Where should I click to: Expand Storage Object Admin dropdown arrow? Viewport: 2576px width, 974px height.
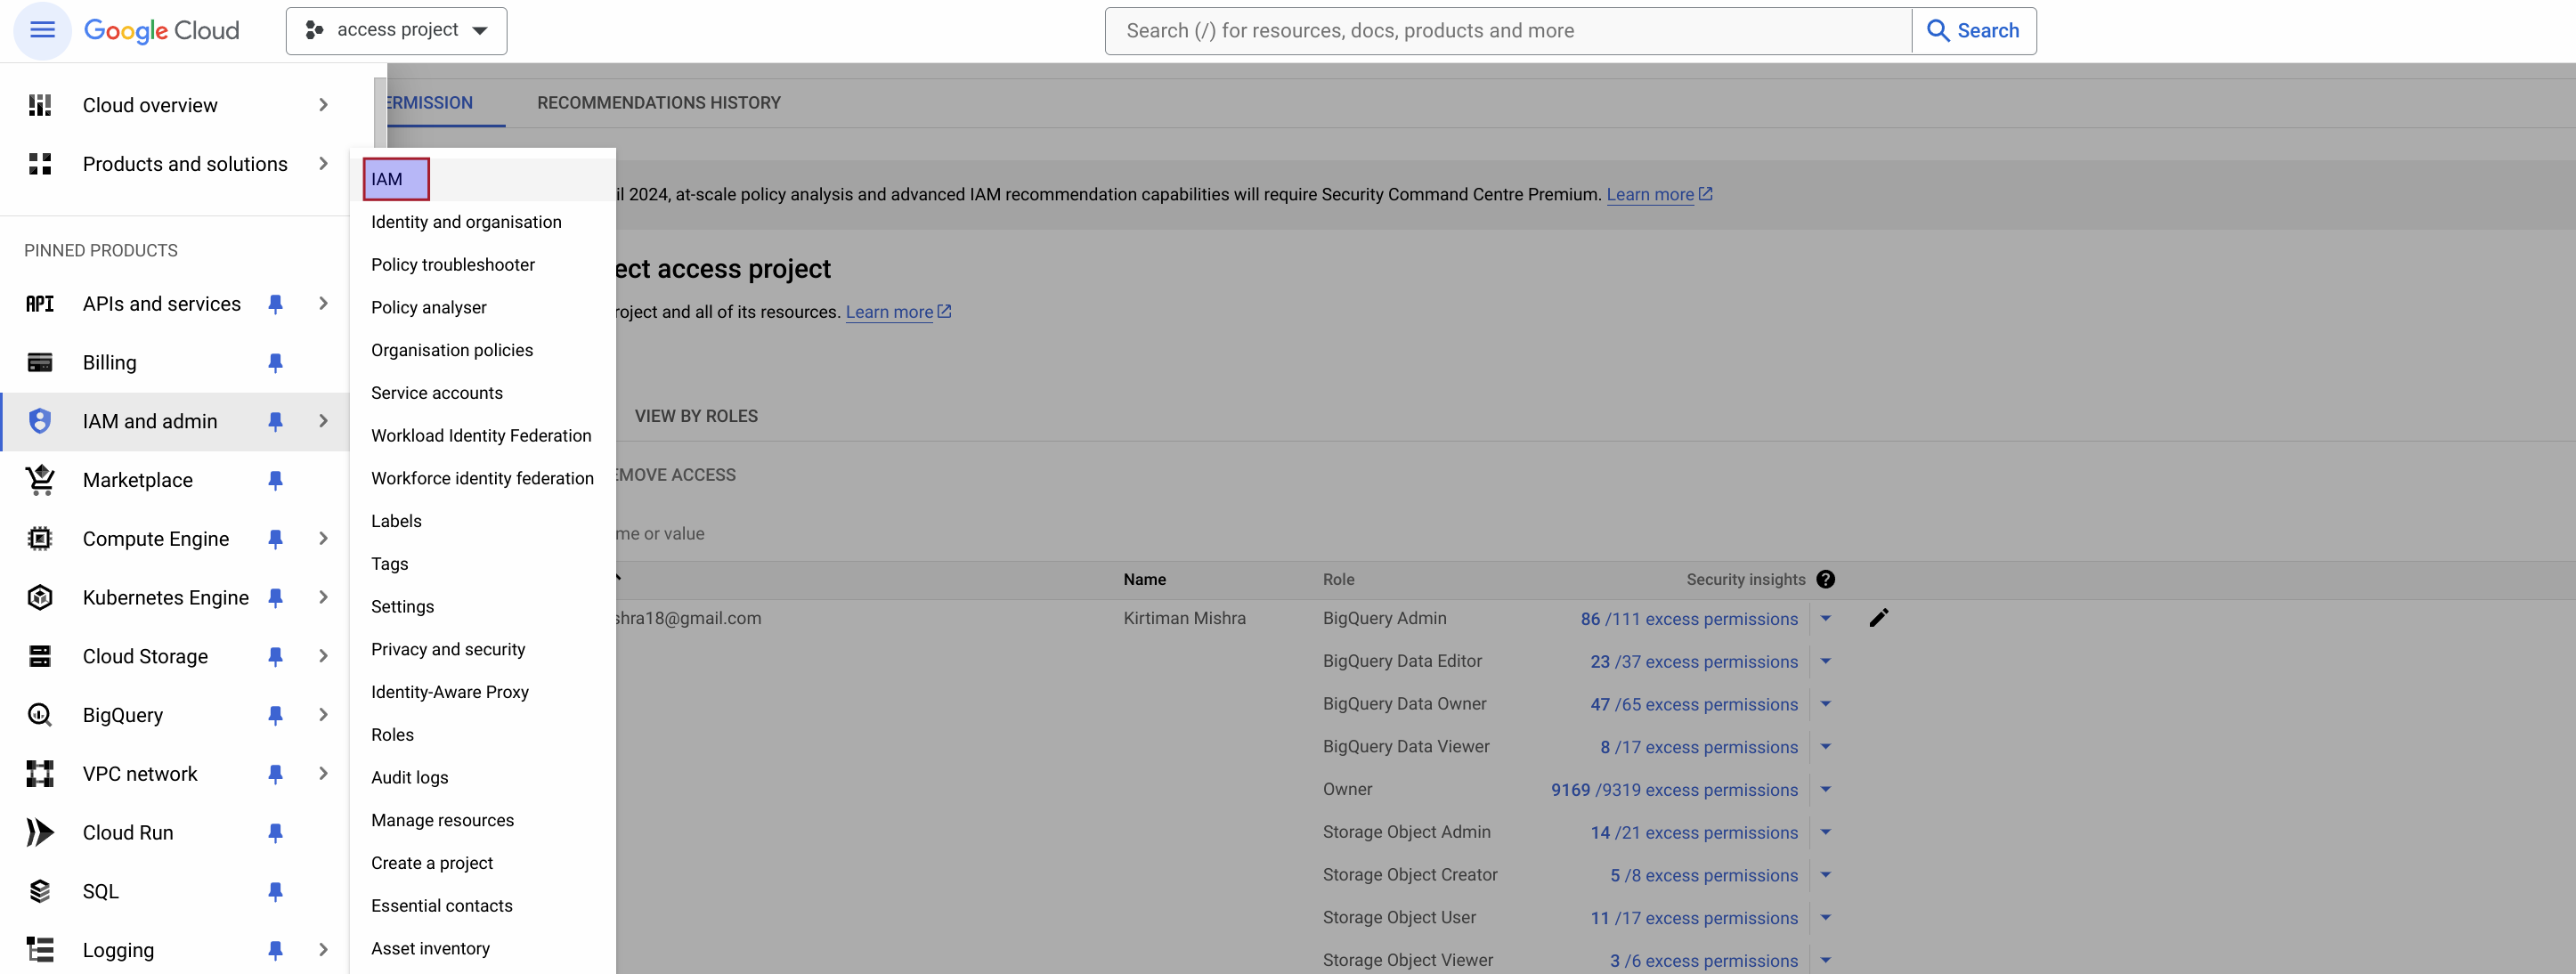(1825, 832)
